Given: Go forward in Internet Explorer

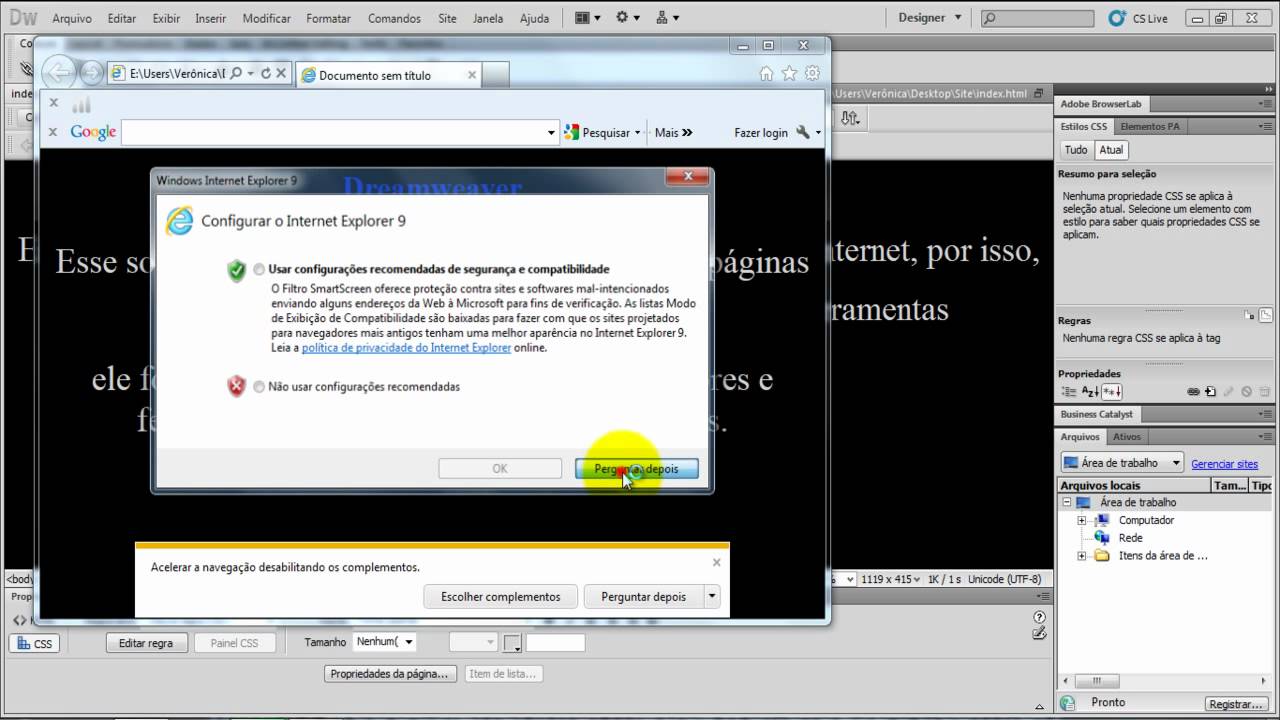Looking at the screenshot, I should [91, 73].
